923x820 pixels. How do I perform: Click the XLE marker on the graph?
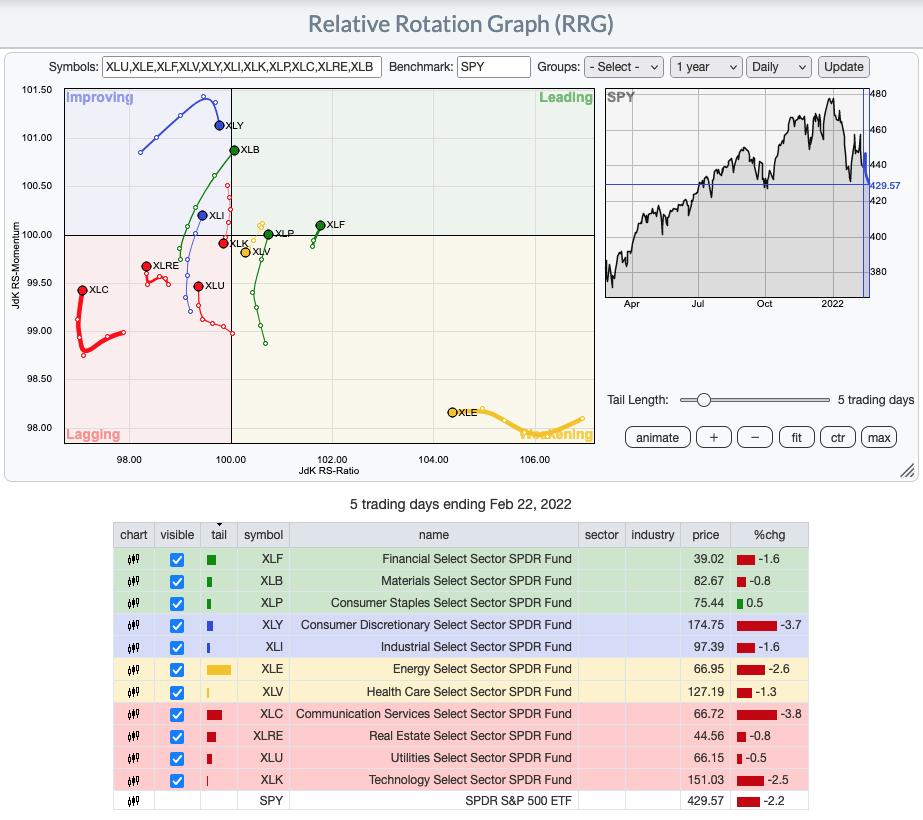452,413
